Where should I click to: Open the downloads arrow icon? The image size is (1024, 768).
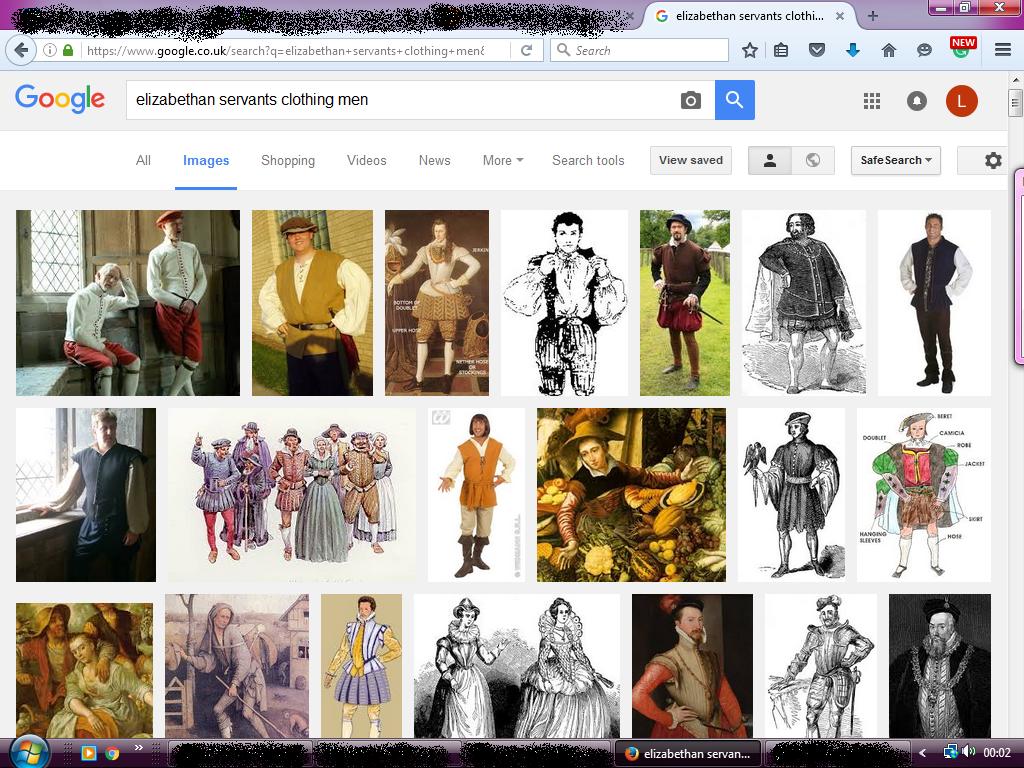pos(853,50)
